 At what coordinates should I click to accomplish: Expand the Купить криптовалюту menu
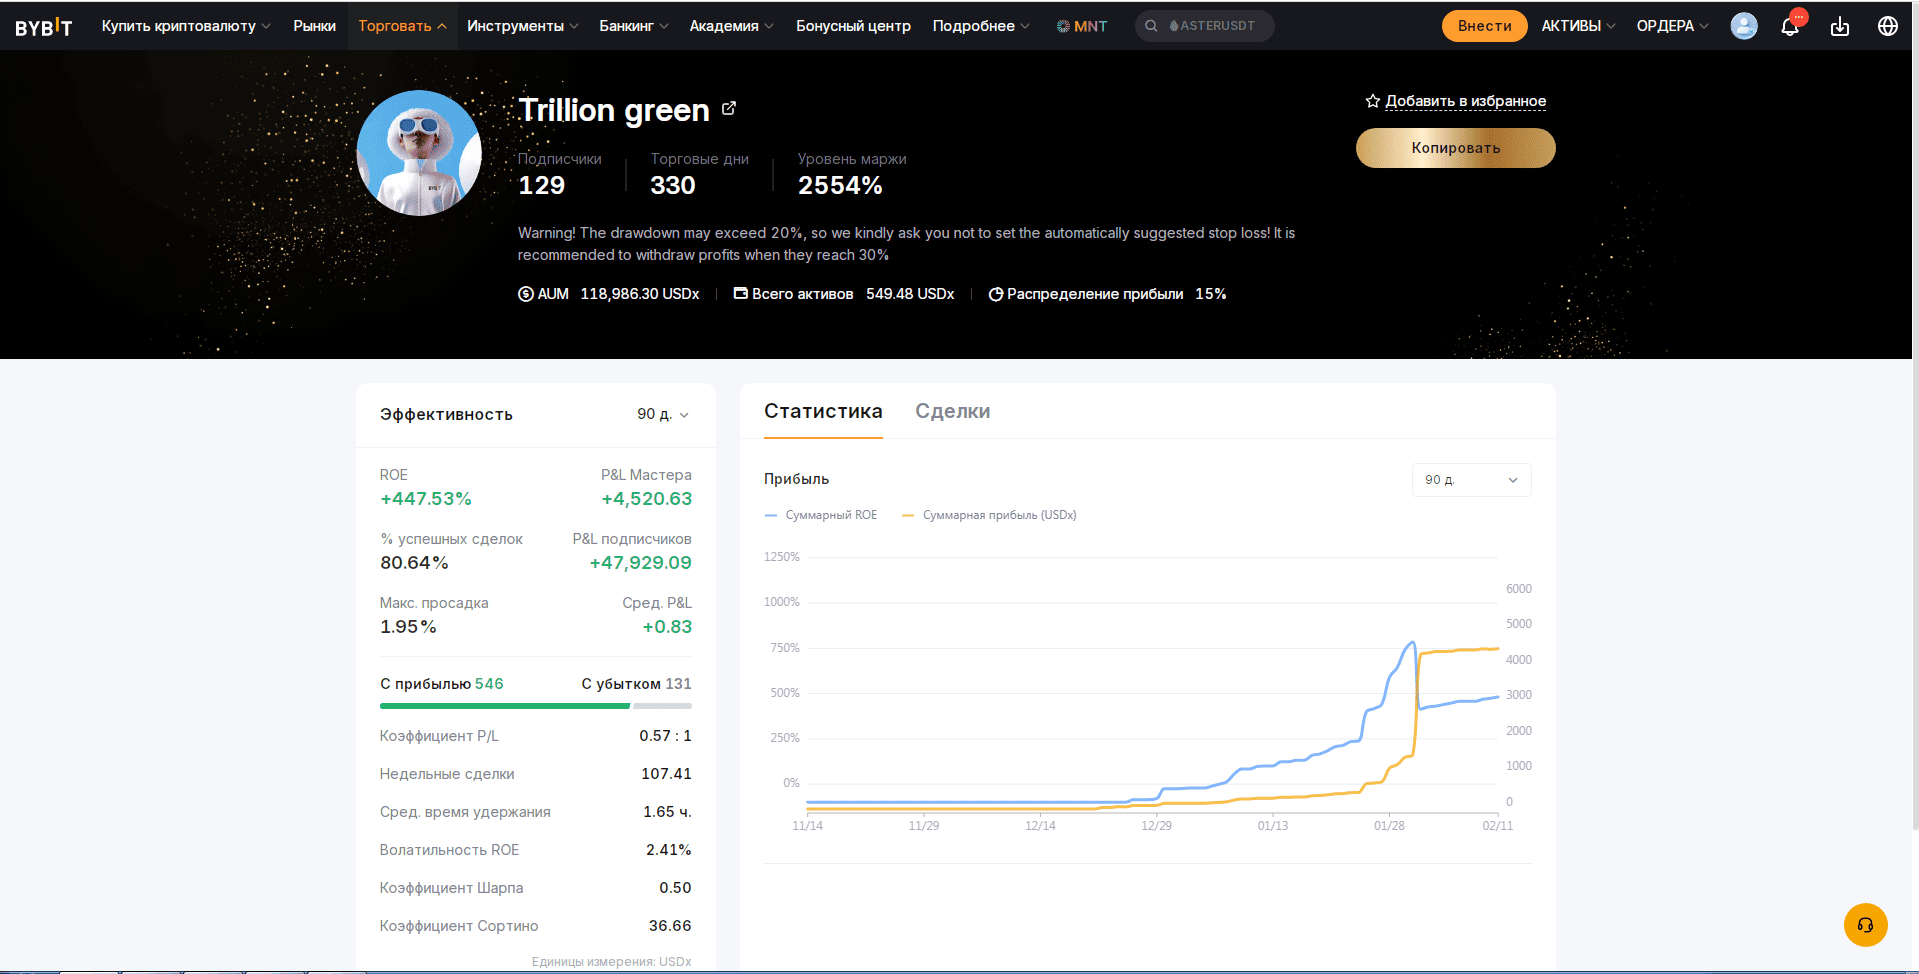tap(186, 26)
